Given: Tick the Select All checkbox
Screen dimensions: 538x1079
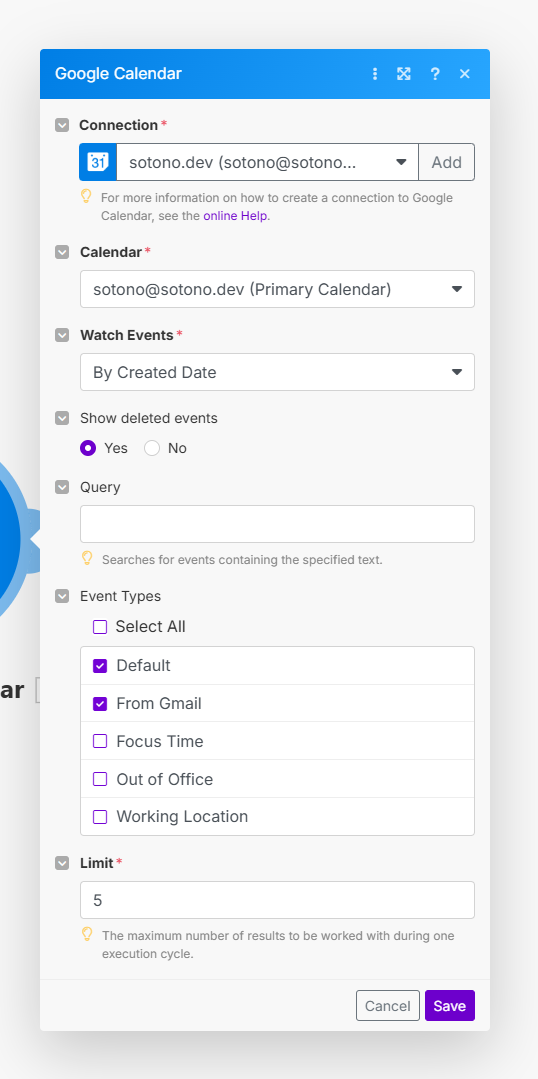Looking at the screenshot, I should coord(100,627).
